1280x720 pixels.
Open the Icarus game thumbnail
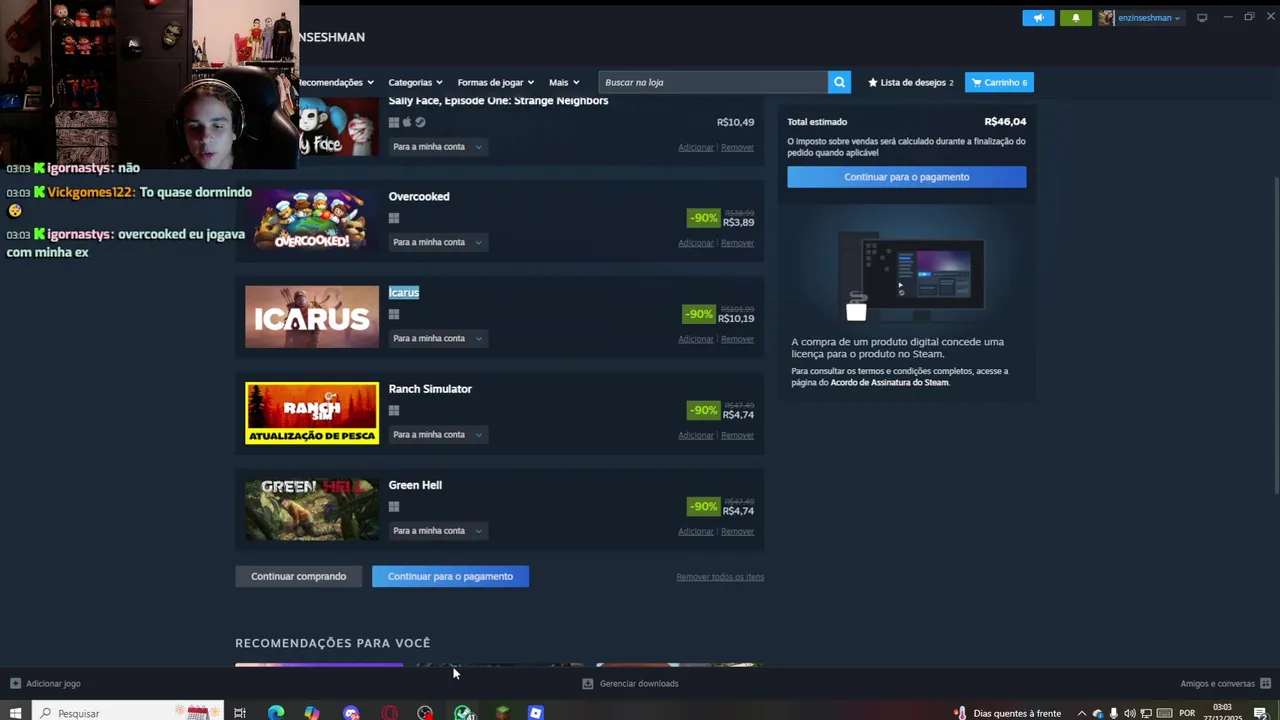tap(312, 317)
